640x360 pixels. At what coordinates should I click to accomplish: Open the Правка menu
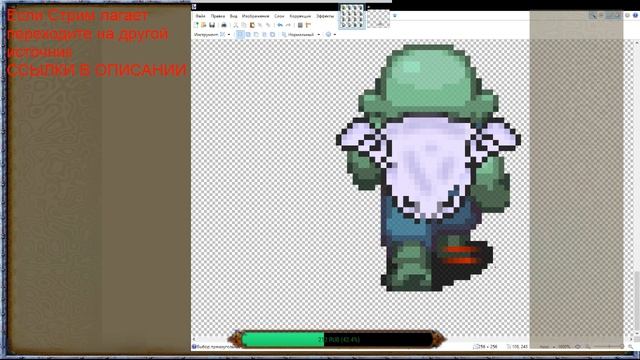[x=218, y=16]
